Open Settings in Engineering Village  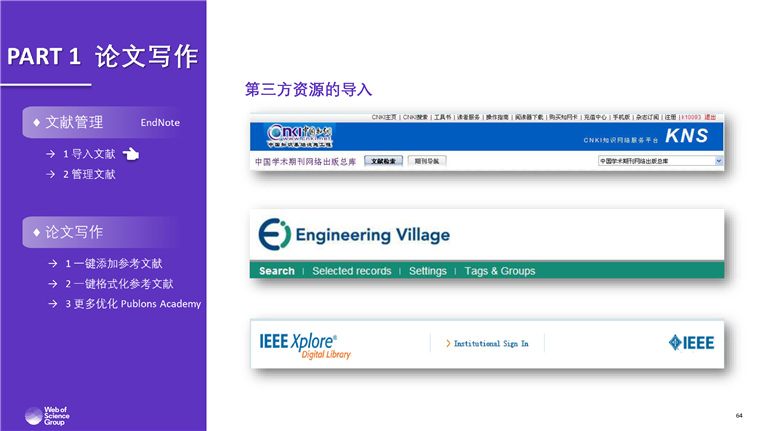[428, 271]
